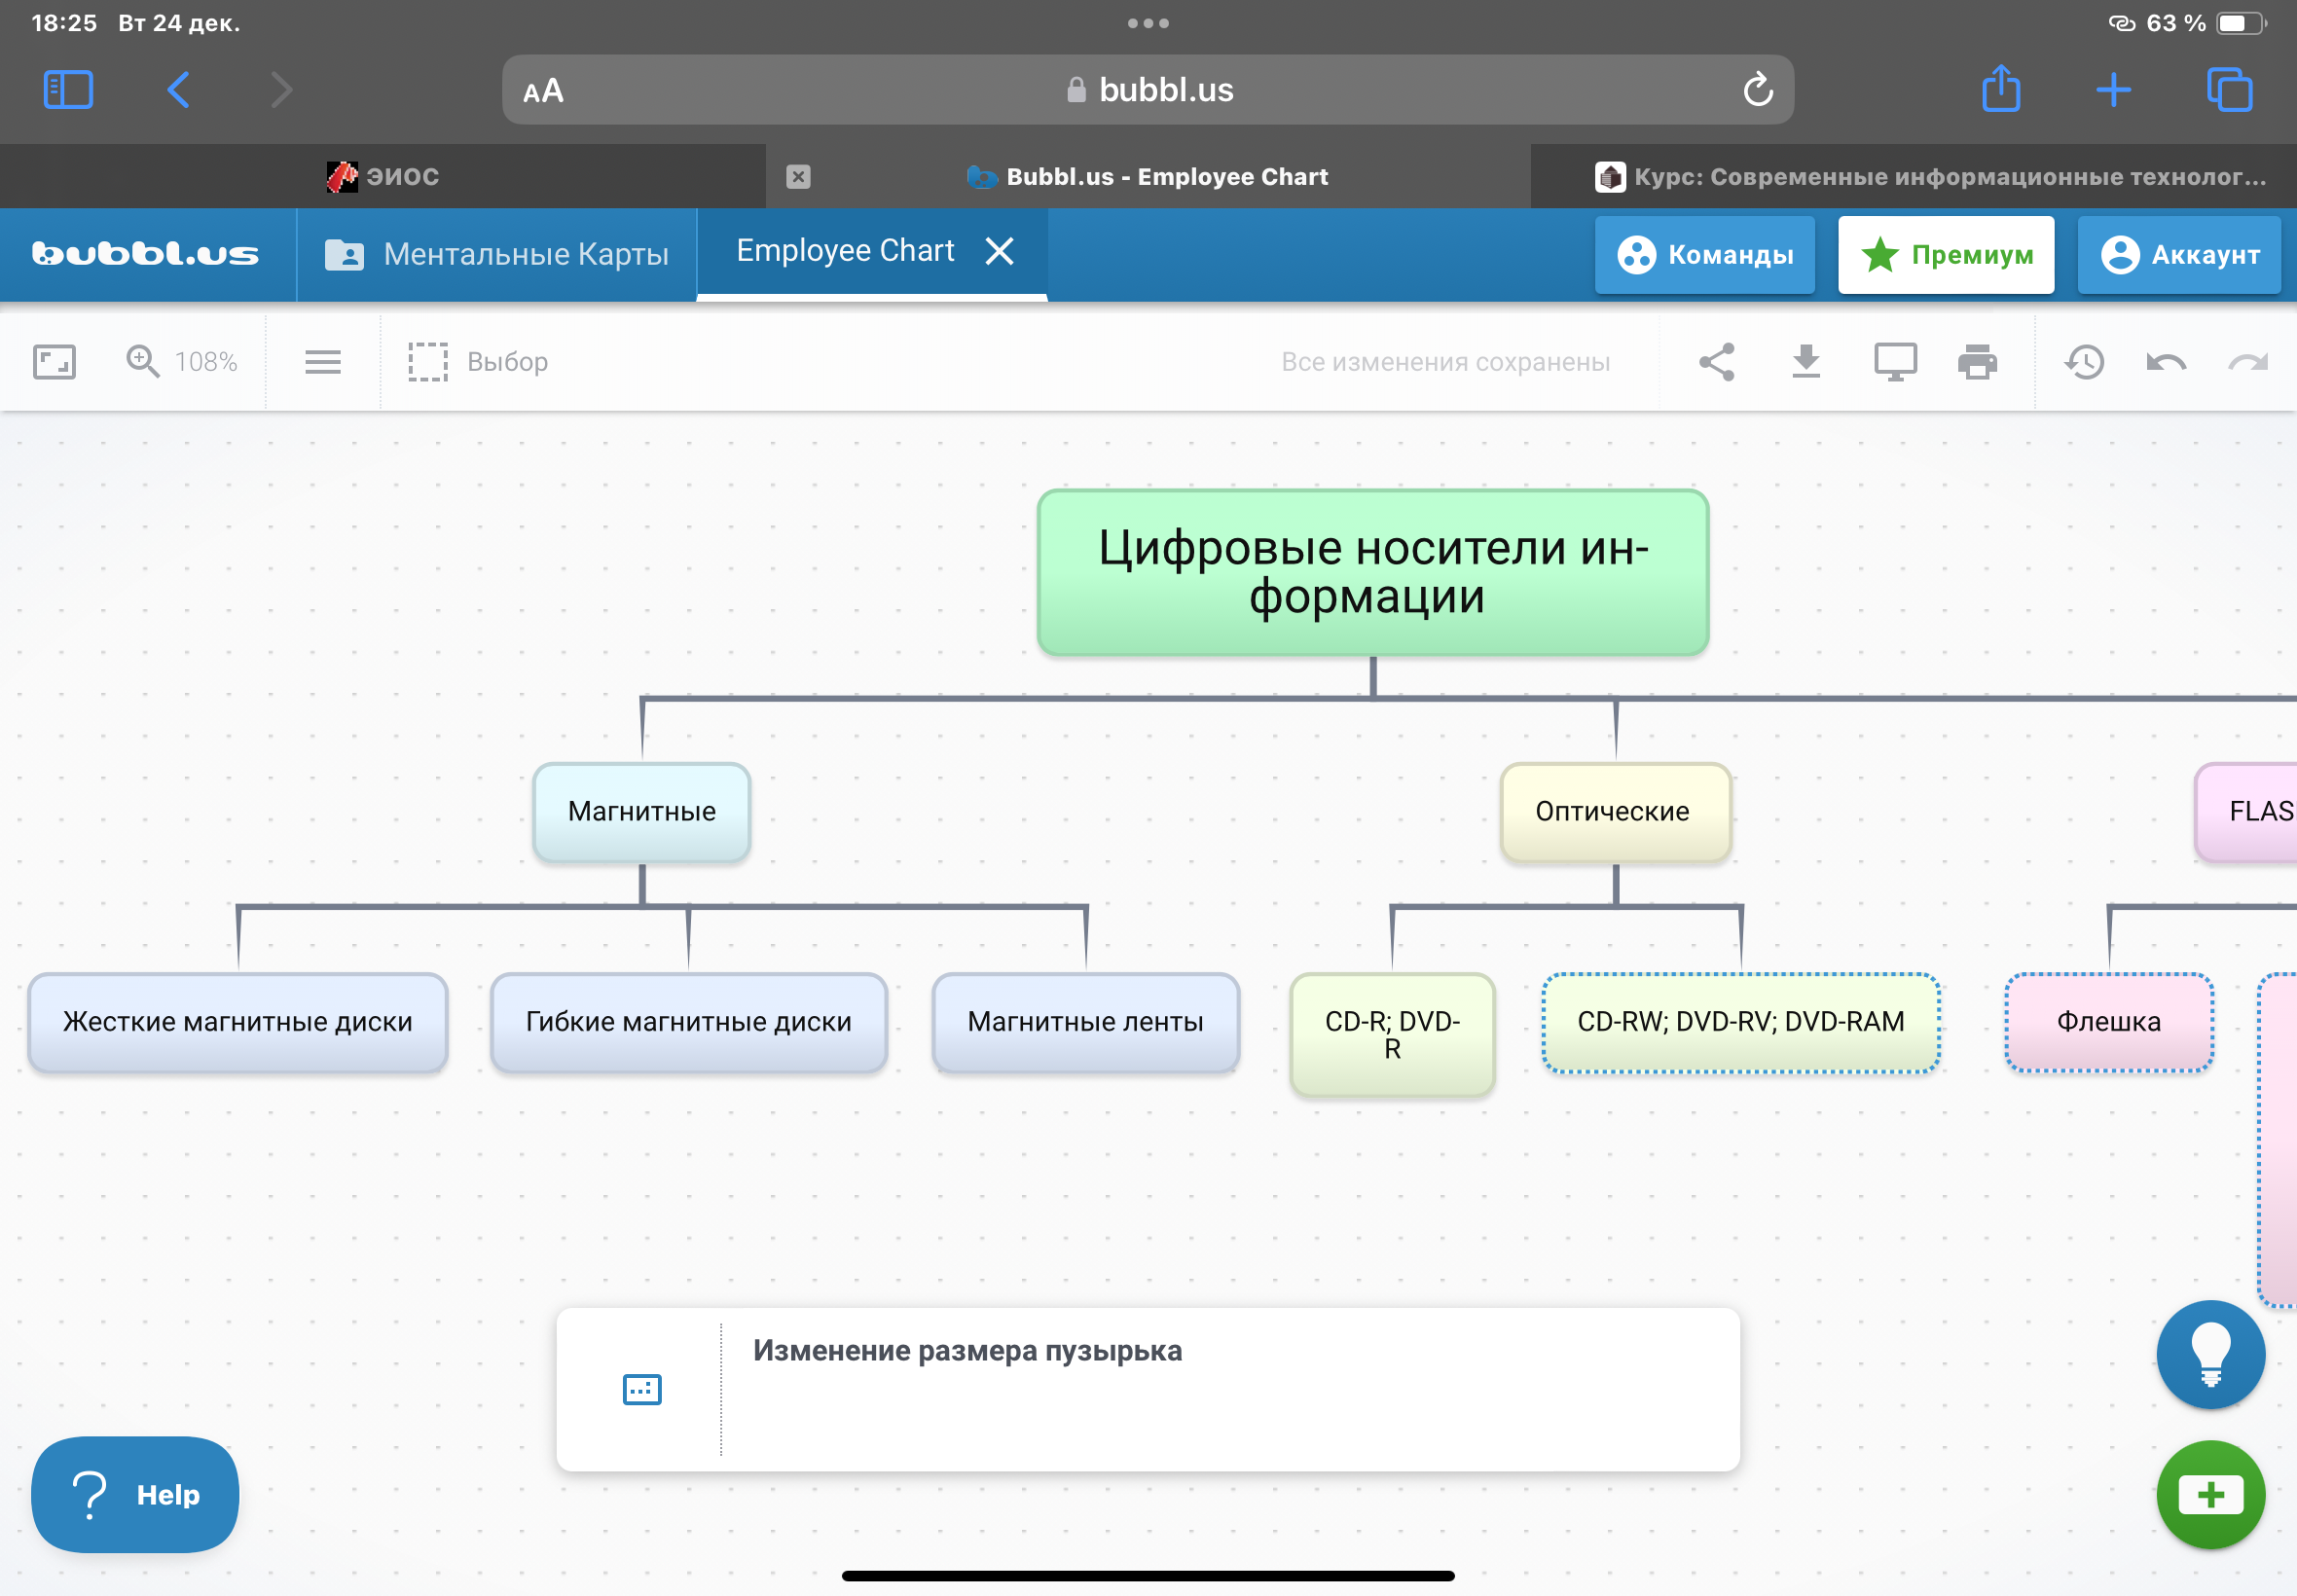The width and height of the screenshot is (2297, 1596).
Task: Click the redo arrow
Action: point(2248,362)
